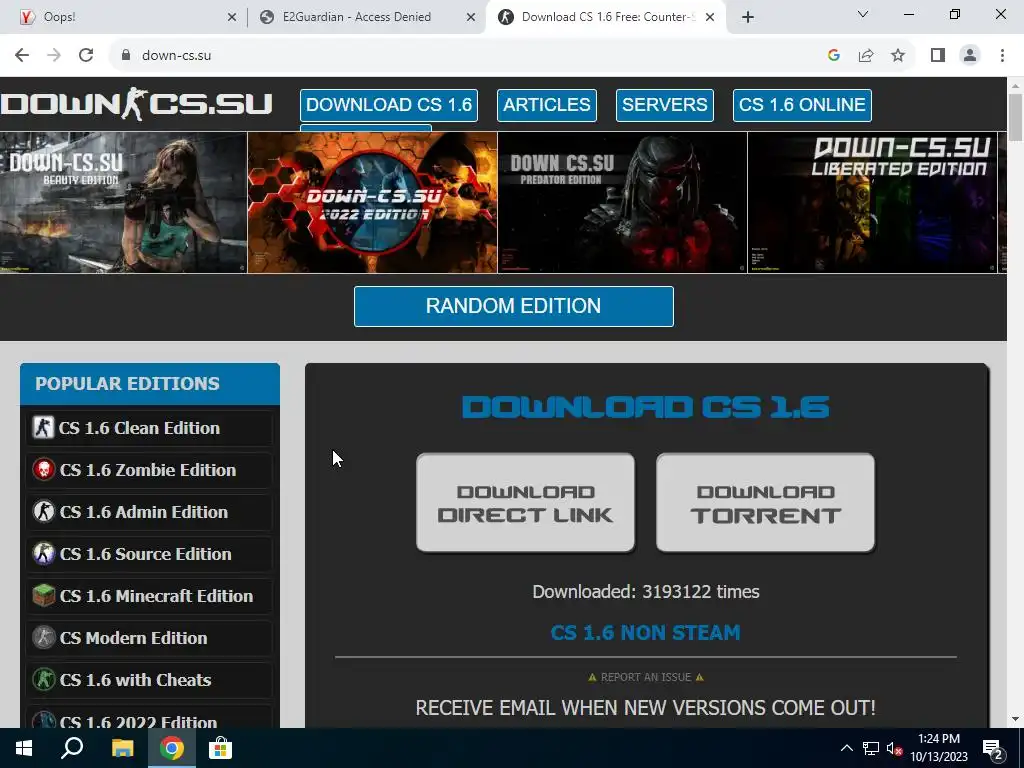Go back with the browser back arrow
The height and width of the screenshot is (768, 1024).
click(x=22, y=56)
